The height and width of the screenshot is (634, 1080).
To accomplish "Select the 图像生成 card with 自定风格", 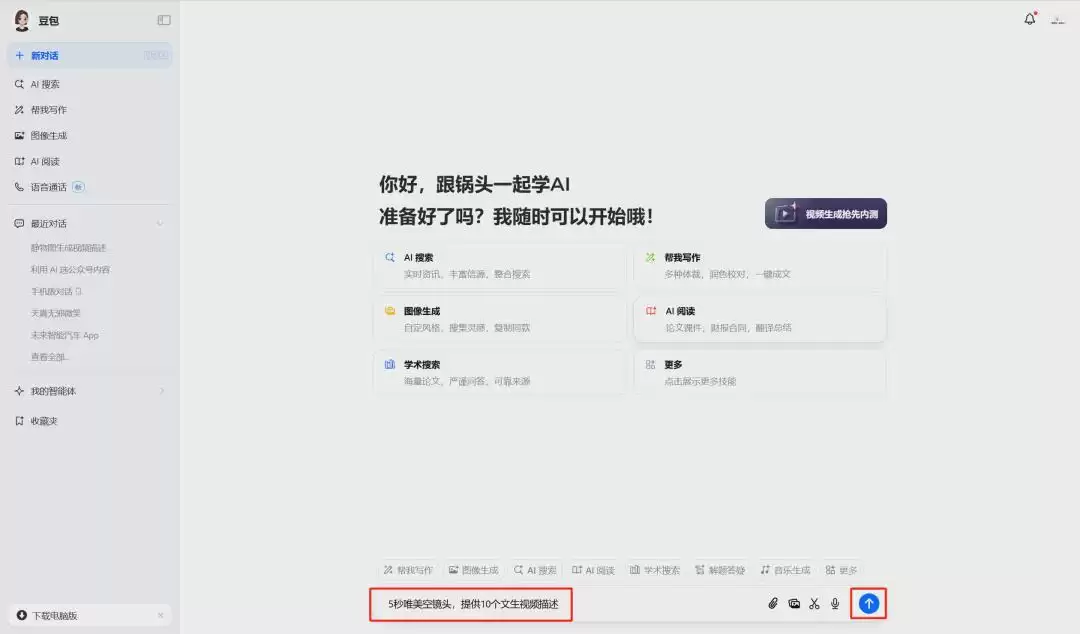I will pos(500,319).
